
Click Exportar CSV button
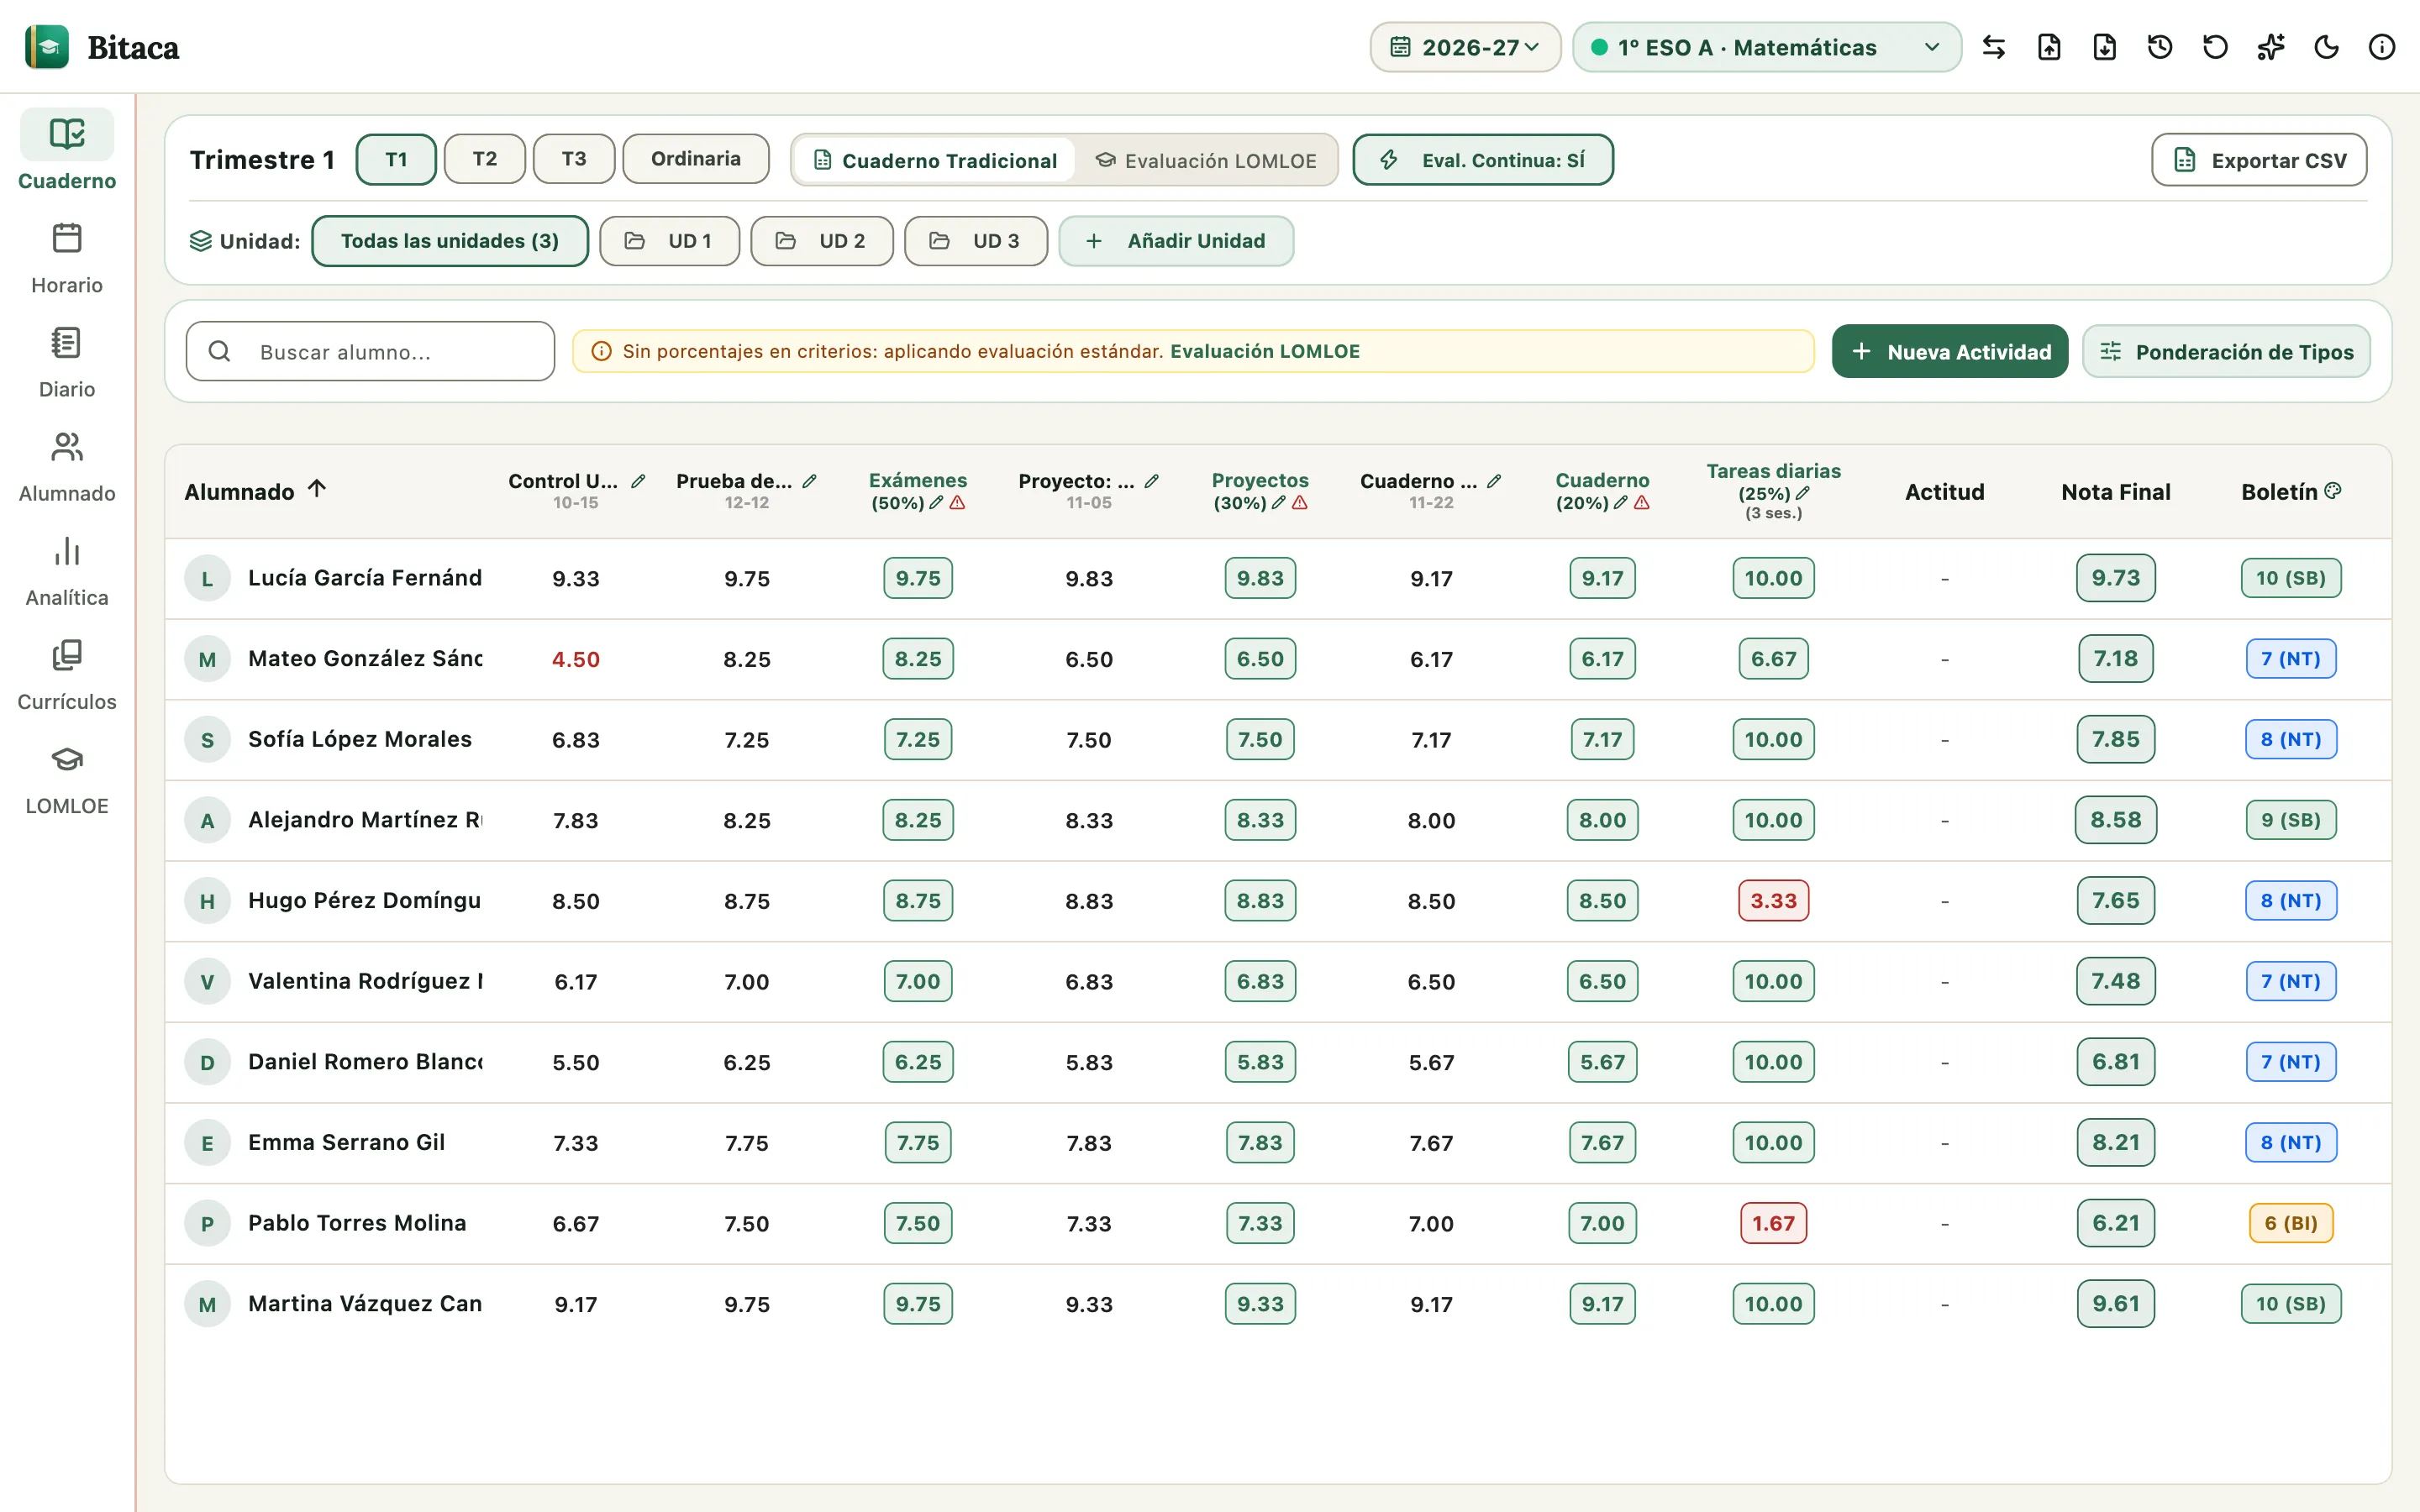[x=2259, y=160]
